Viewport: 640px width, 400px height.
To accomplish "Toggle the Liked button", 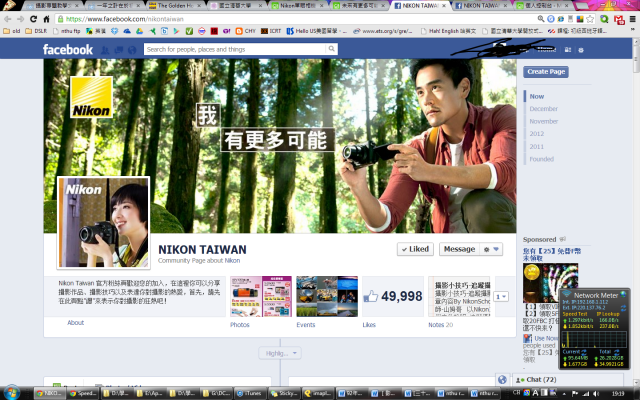I will [415, 249].
